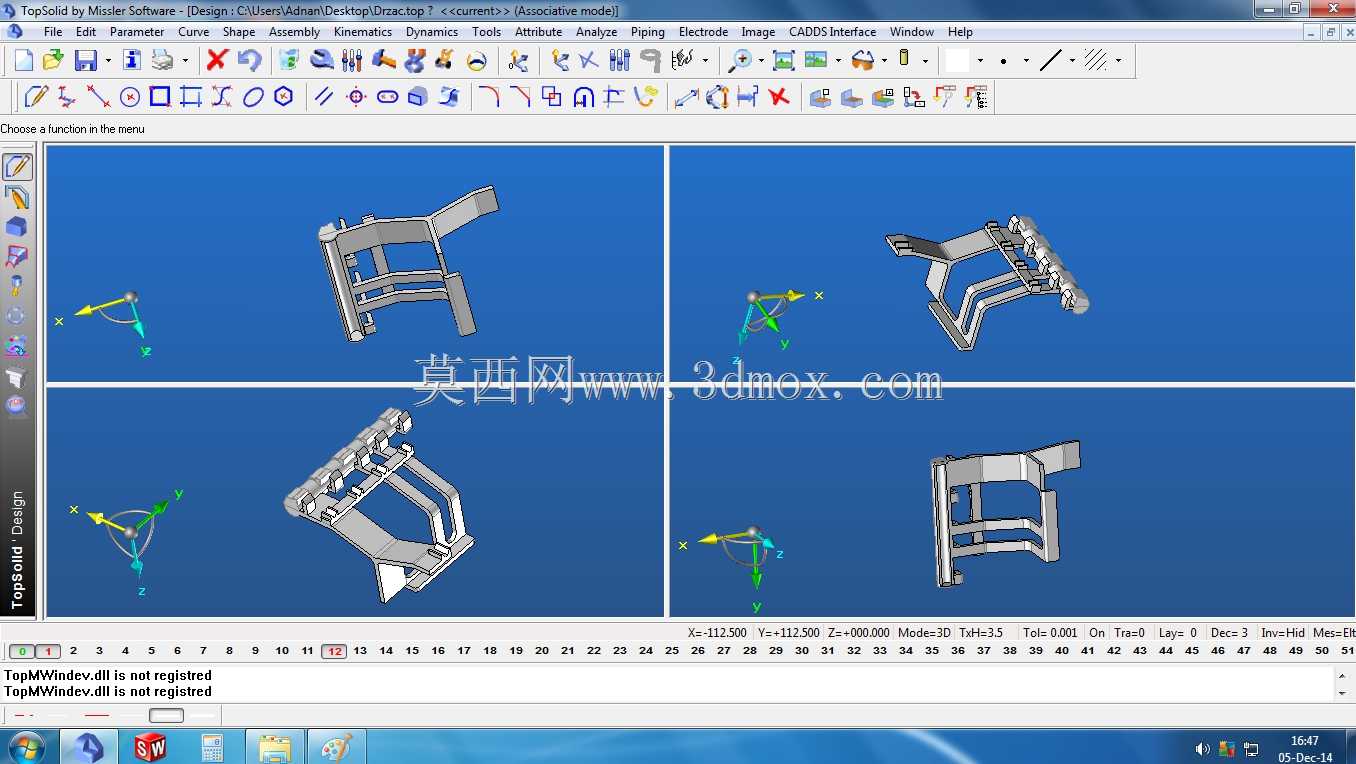Open the blue Shape context in the left sidebar
The height and width of the screenshot is (764, 1356).
click(x=17, y=227)
